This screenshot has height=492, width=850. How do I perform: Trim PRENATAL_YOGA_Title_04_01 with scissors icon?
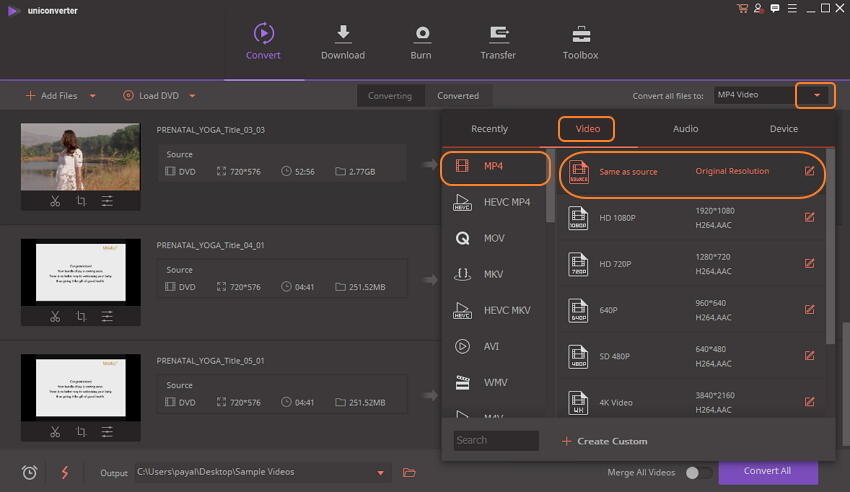click(55, 316)
